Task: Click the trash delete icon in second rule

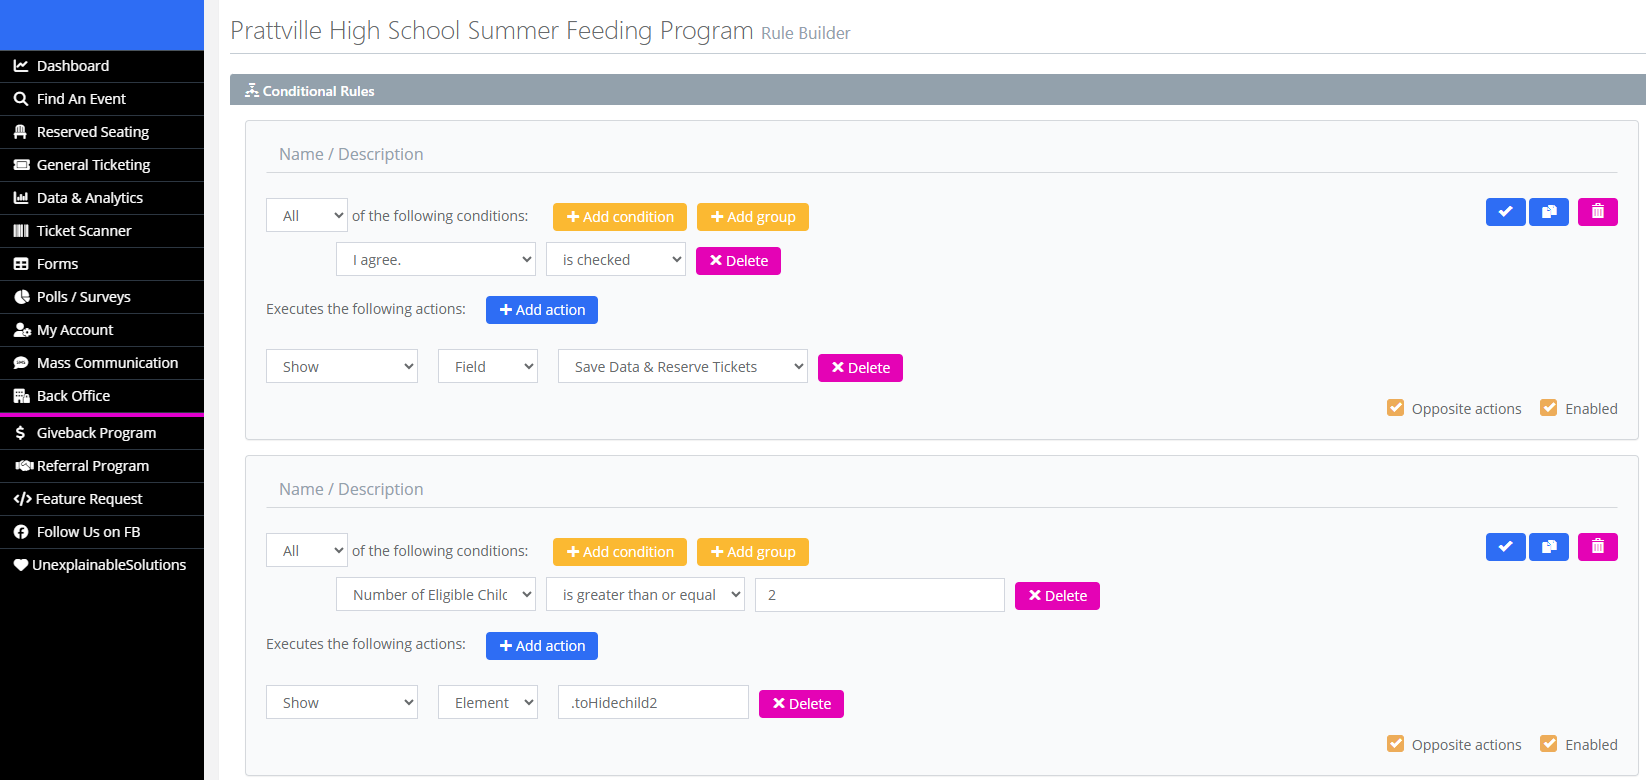Action: click(1597, 547)
